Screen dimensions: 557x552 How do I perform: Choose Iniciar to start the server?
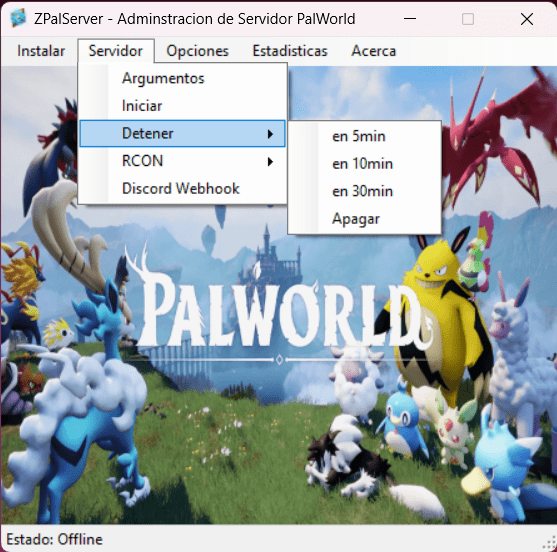click(x=182, y=106)
